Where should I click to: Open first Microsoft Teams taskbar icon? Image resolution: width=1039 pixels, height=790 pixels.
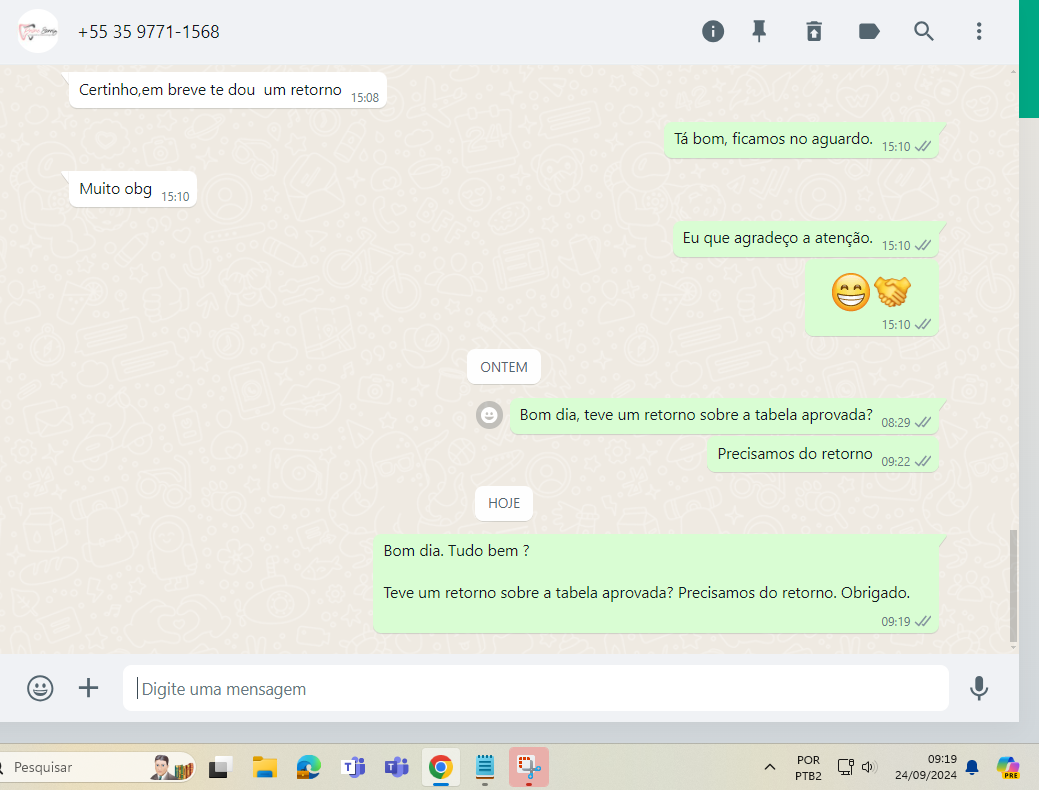[353, 767]
